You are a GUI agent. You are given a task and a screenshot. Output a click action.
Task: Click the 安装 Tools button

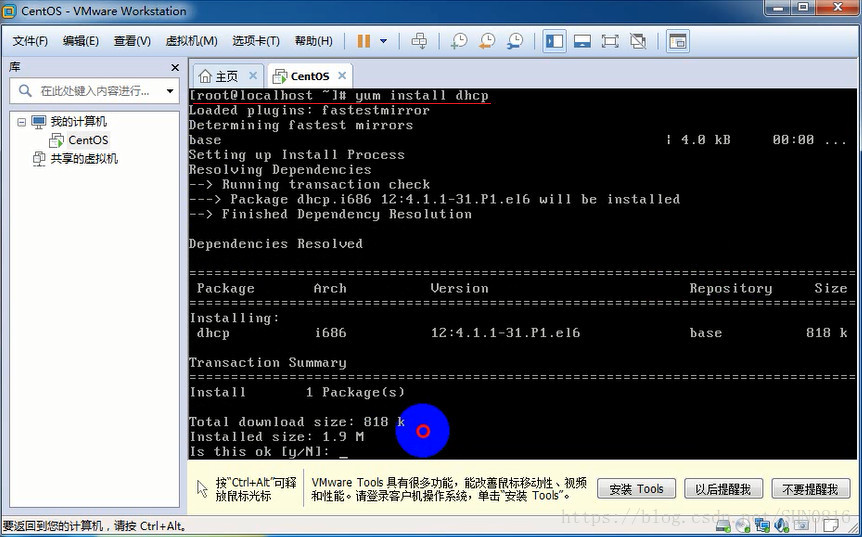coord(636,489)
